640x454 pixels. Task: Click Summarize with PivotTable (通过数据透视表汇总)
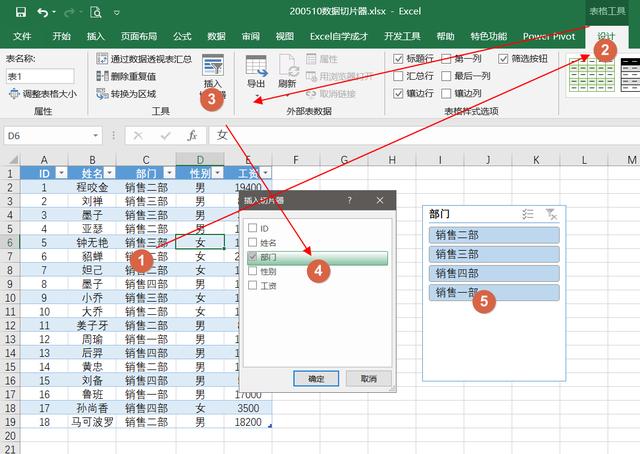[x=144, y=59]
